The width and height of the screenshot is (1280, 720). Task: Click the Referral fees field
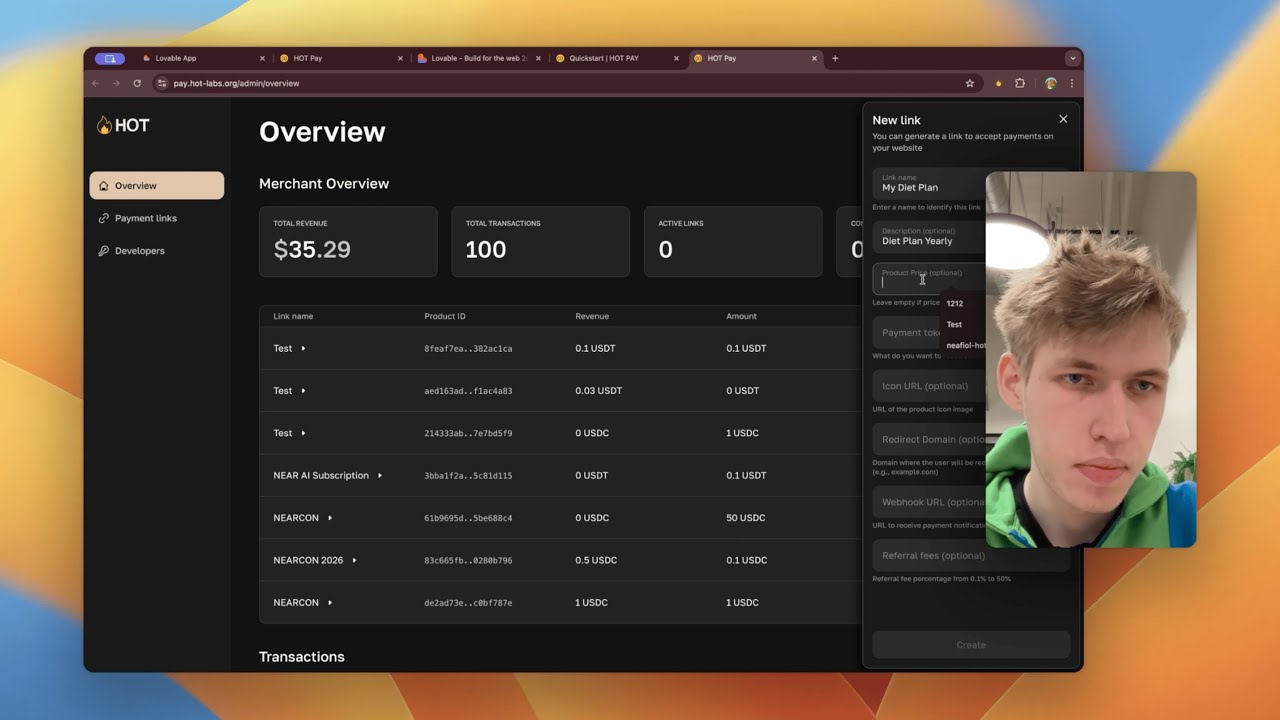click(971, 556)
